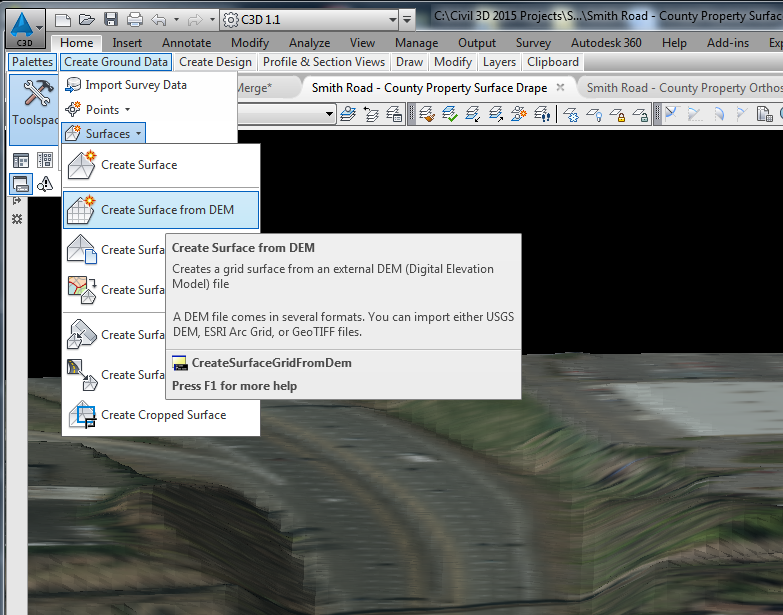The height and width of the screenshot is (615, 783).
Task: Click the Layer Off lightbulb icon
Action: point(594,114)
